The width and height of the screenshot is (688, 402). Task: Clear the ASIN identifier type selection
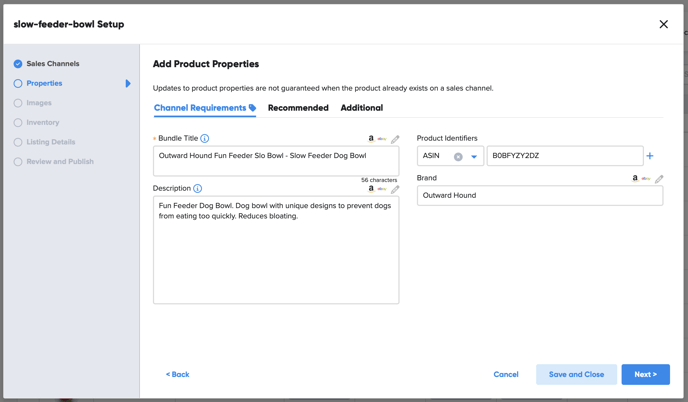coord(458,157)
